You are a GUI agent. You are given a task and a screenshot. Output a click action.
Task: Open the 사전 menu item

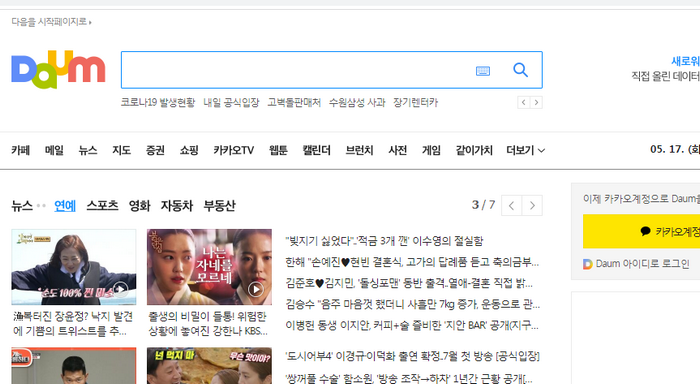click(x=398, y=150)
